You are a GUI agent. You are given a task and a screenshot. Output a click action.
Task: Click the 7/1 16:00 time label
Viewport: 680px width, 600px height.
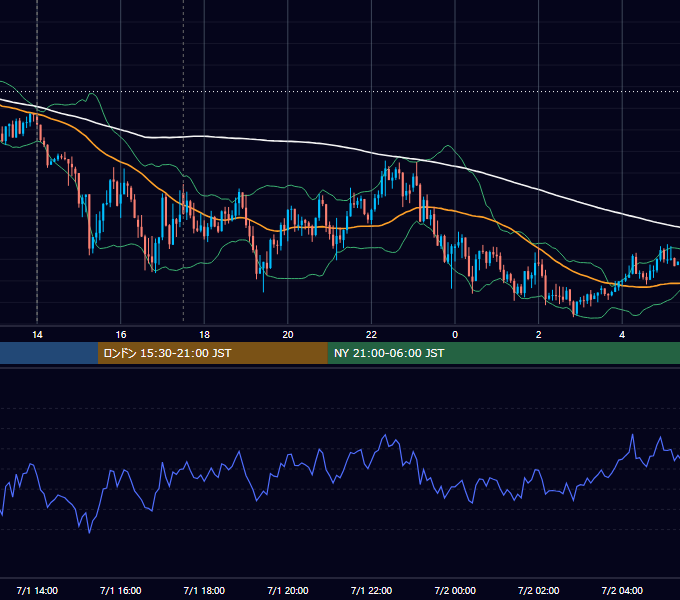click(x=121, y=590)
